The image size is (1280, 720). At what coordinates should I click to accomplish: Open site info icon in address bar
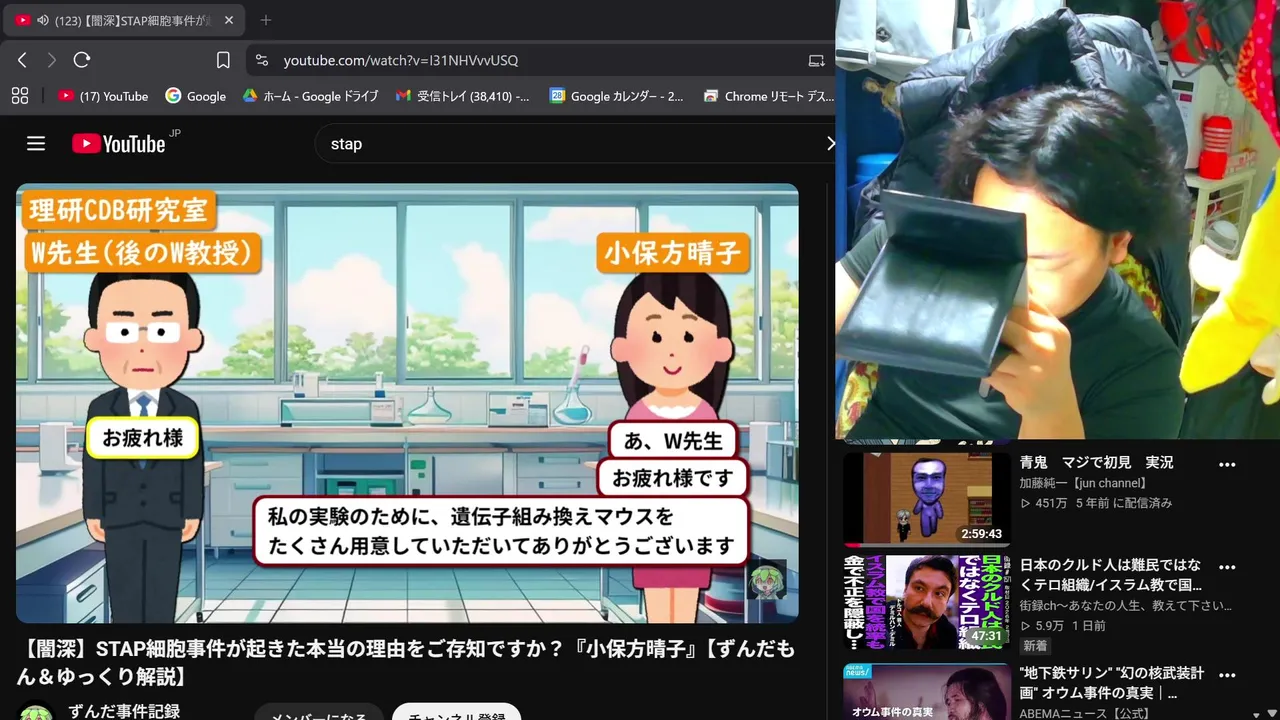(262, 60)
